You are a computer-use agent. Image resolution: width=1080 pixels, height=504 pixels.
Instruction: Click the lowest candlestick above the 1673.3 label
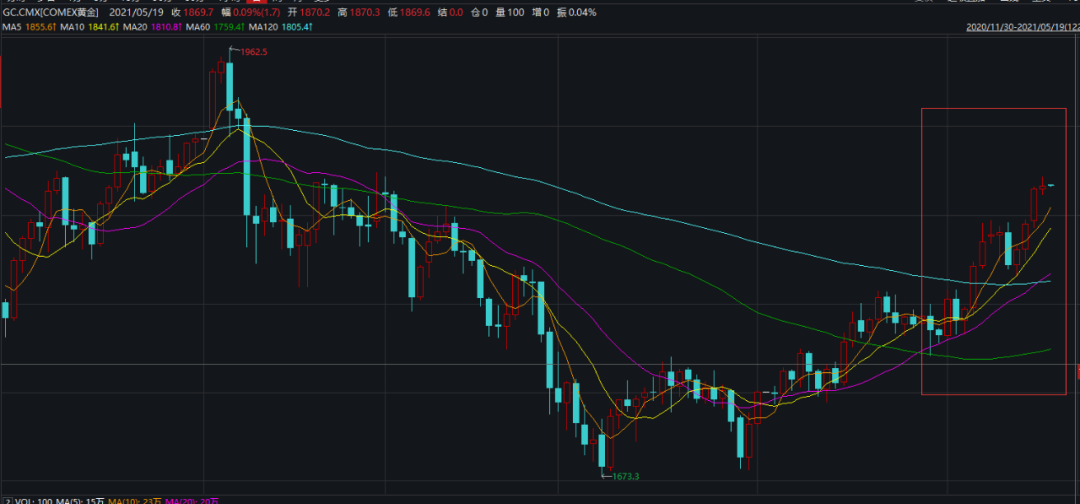pyautogui.click(x=603, y=450)
